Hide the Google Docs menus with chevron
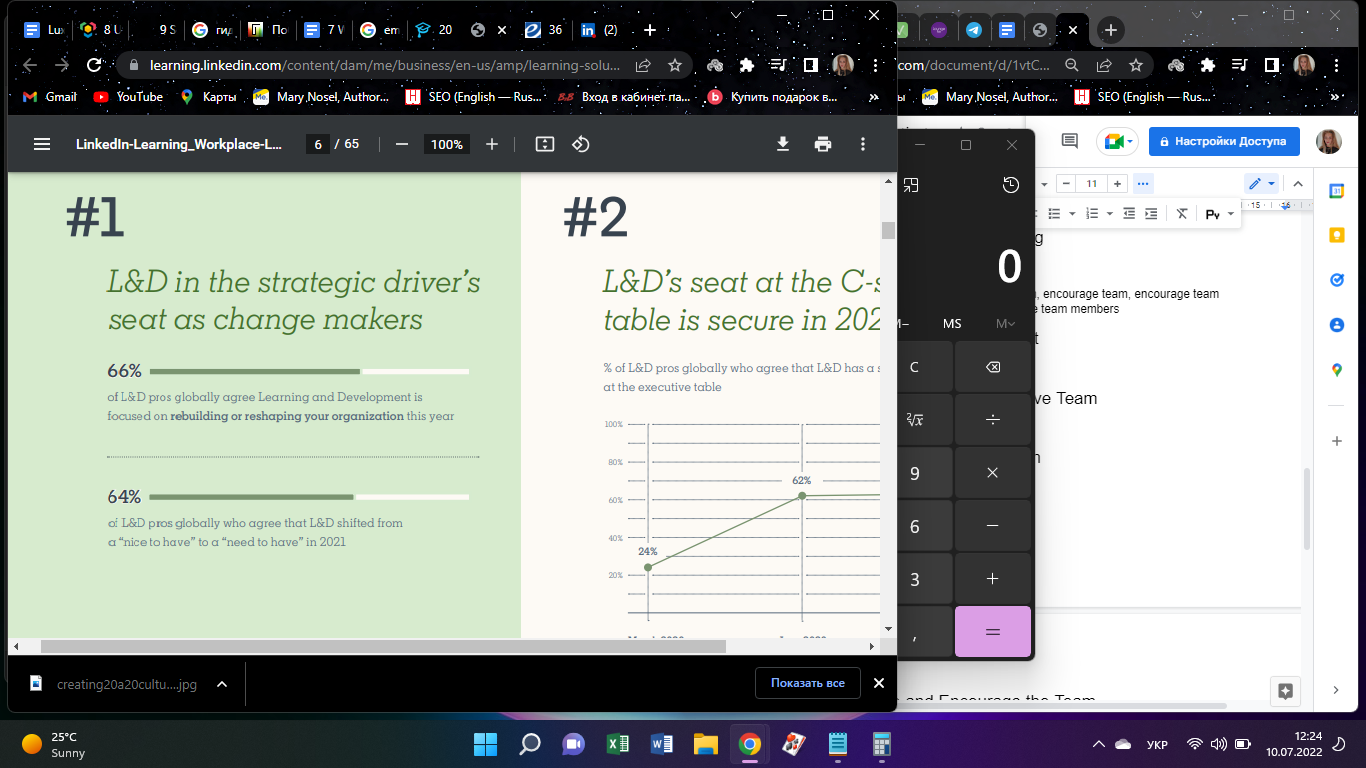This screenshot has width=1366, height=768. (x=1298, y=184)
